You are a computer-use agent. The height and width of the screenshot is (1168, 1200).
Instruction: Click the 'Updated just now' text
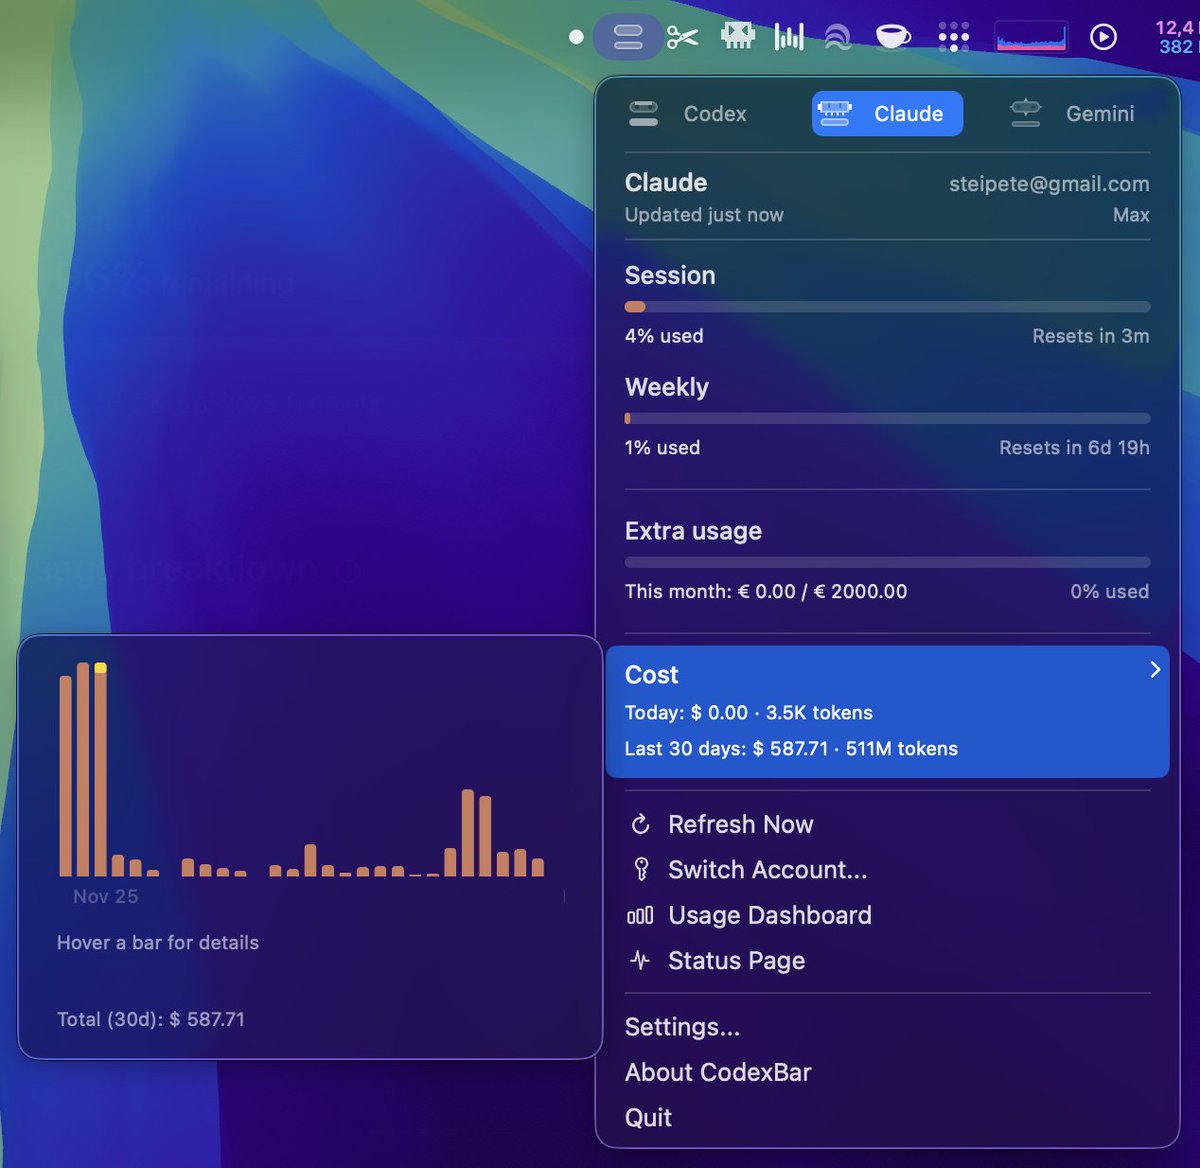[704, 215]
